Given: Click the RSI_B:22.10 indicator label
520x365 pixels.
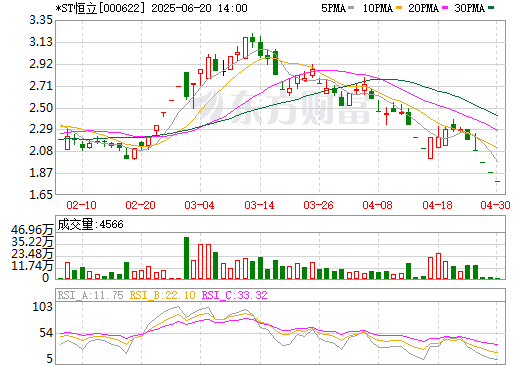Looking at the screenshot, I should click(162, 295).
